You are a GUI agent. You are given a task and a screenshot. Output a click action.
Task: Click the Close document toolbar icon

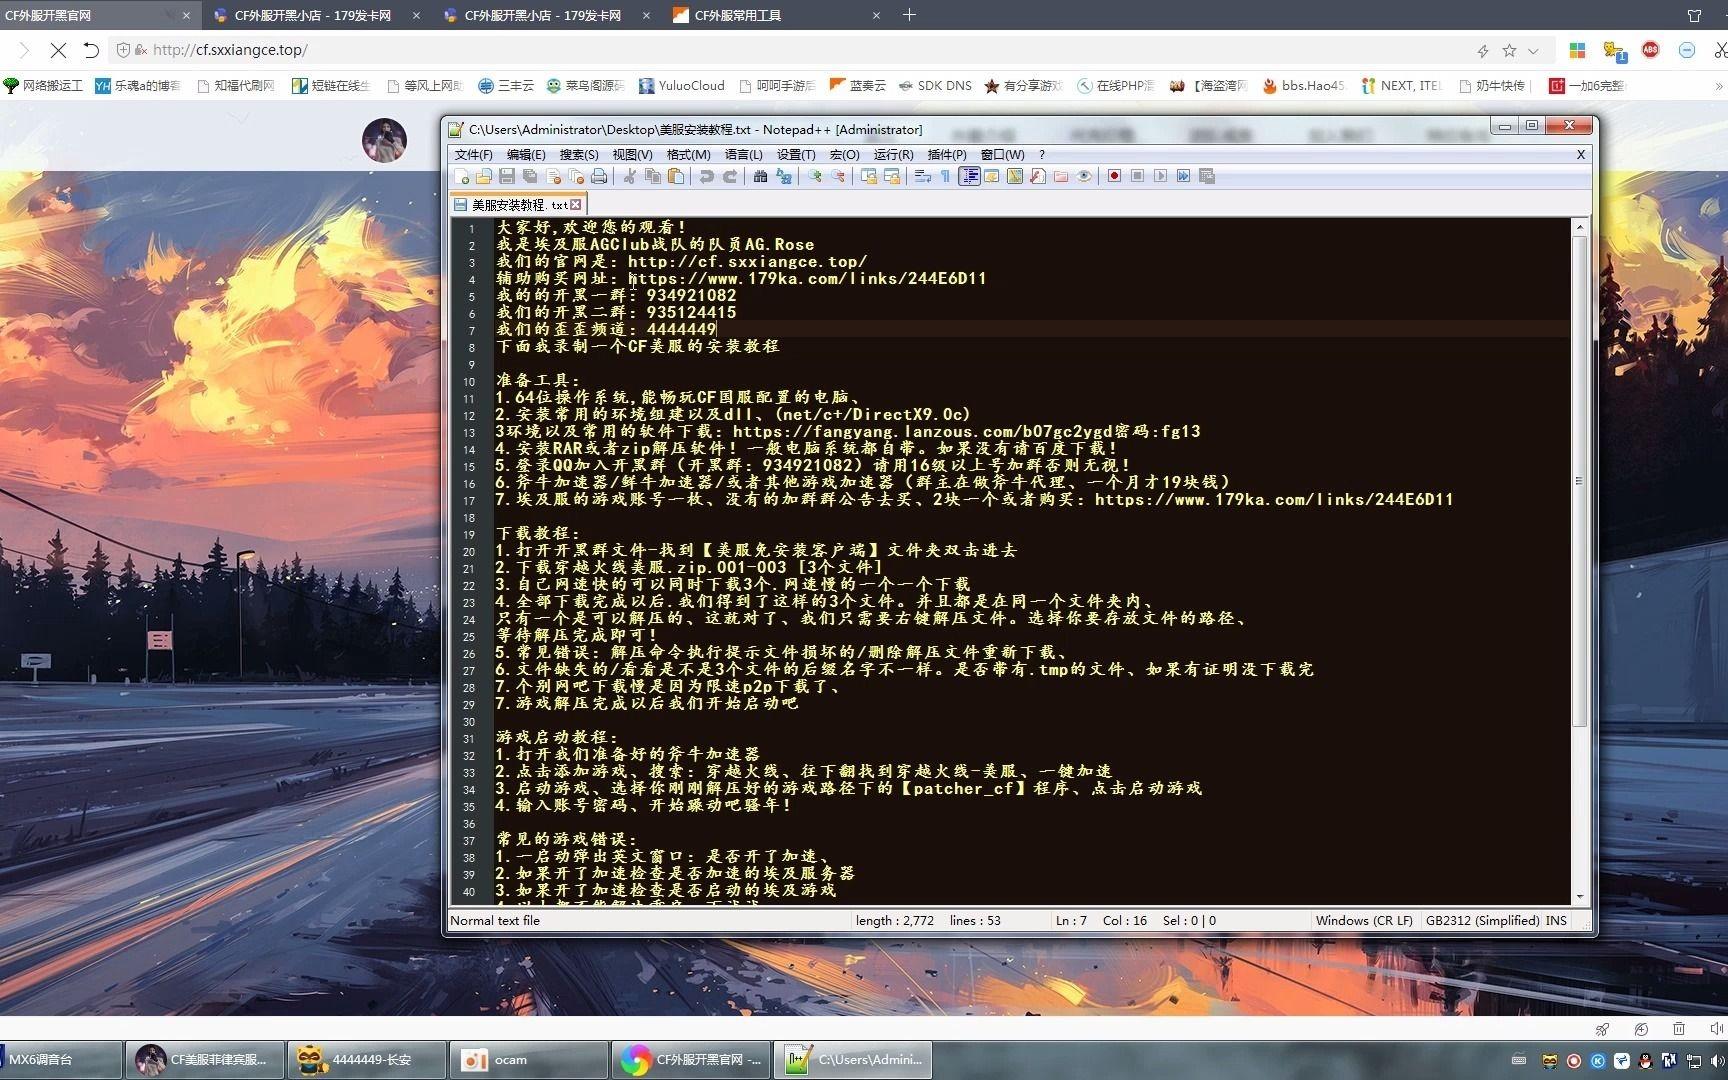tap(553, 176)
